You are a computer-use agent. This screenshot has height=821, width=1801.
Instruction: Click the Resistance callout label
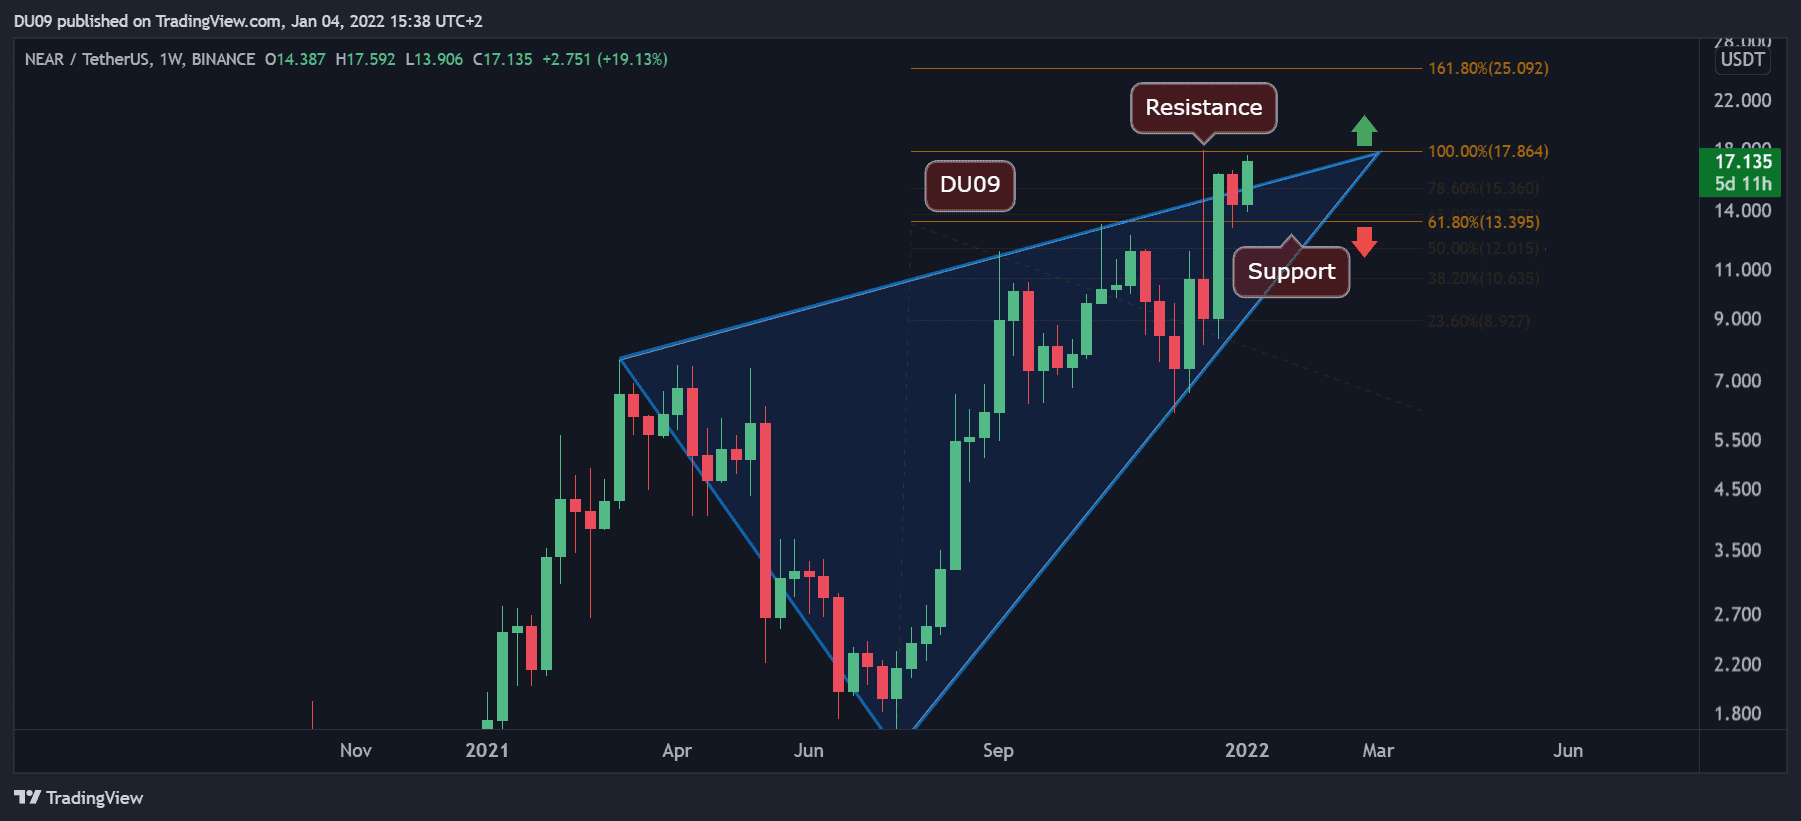pyautogui.click(x=1203, y=107)
